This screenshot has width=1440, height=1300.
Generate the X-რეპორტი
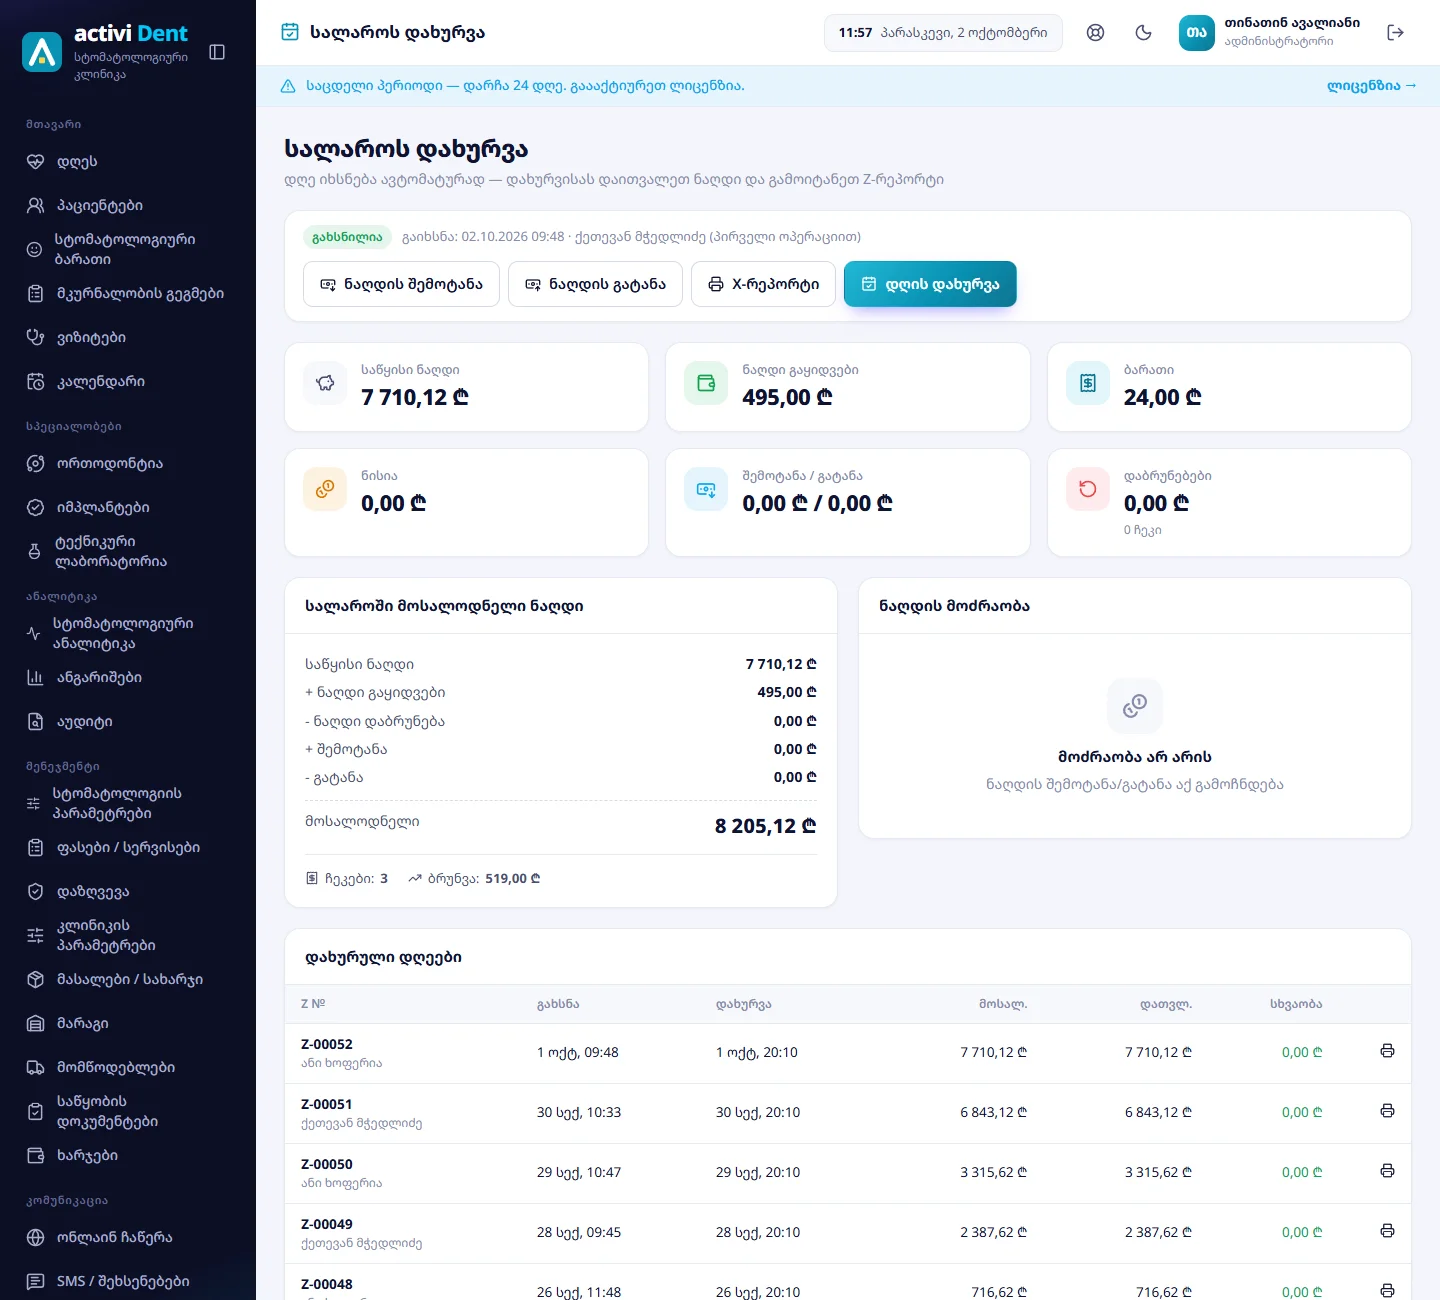(x=763, y=284)
